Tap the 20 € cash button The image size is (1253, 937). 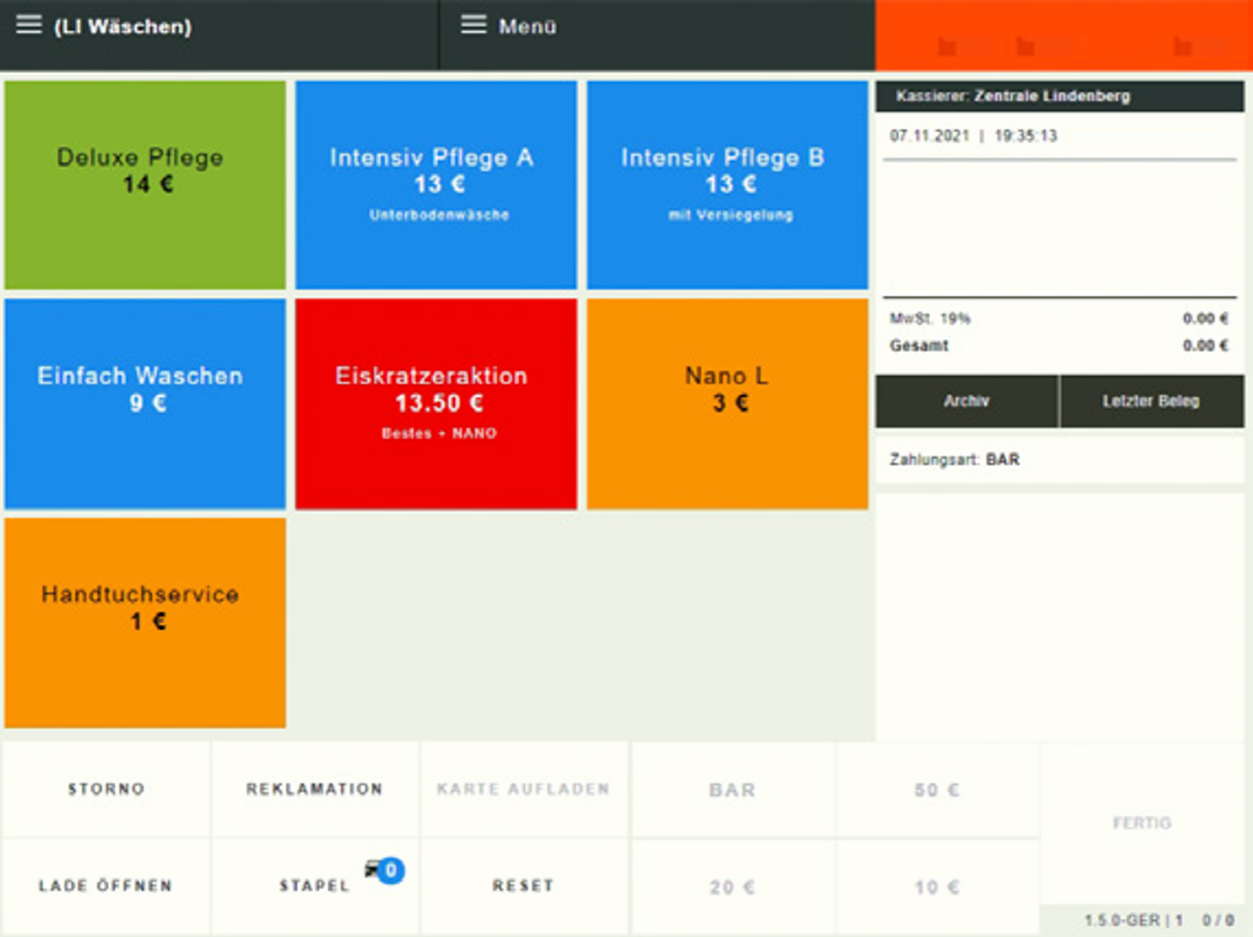pyautogui.click(x=732, y=887)
